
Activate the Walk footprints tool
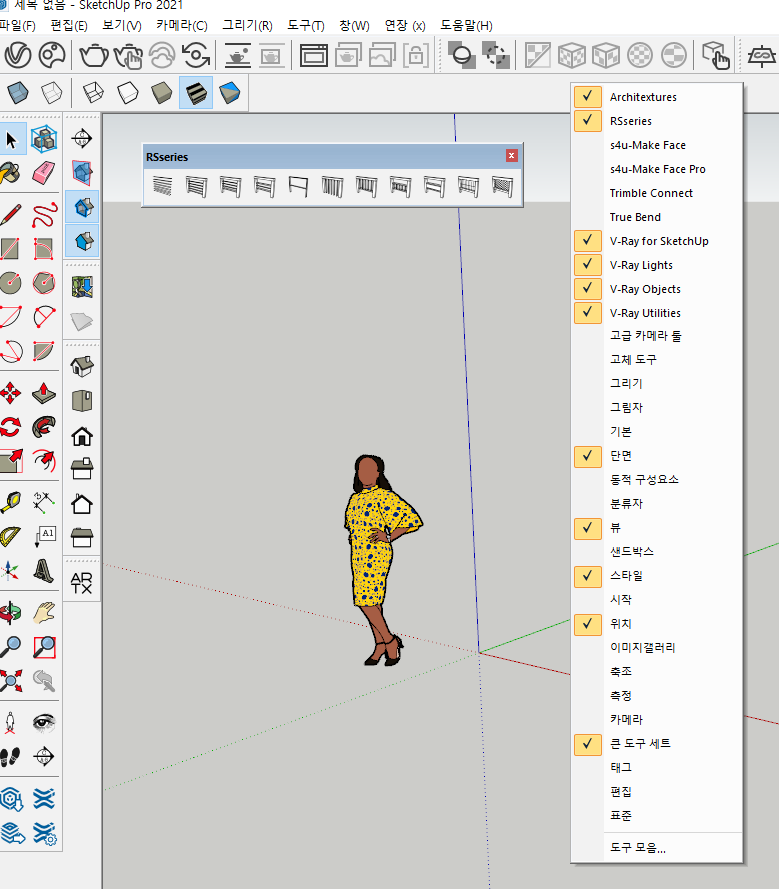(x=11, y=756)
